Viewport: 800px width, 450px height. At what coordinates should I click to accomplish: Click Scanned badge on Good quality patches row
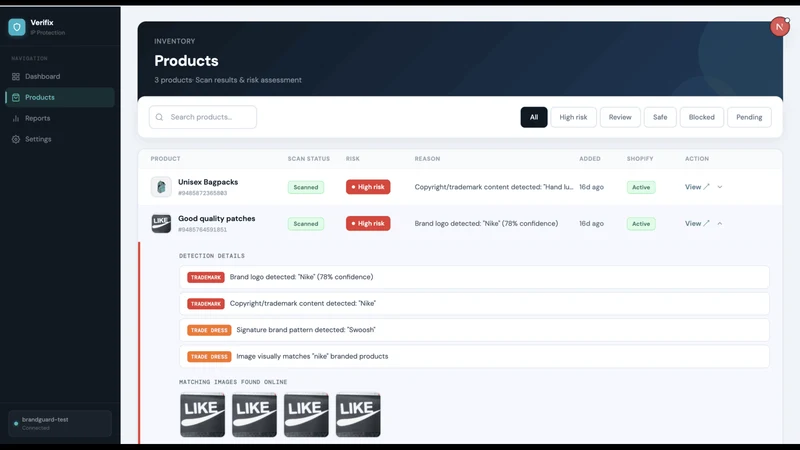(306, 223)
